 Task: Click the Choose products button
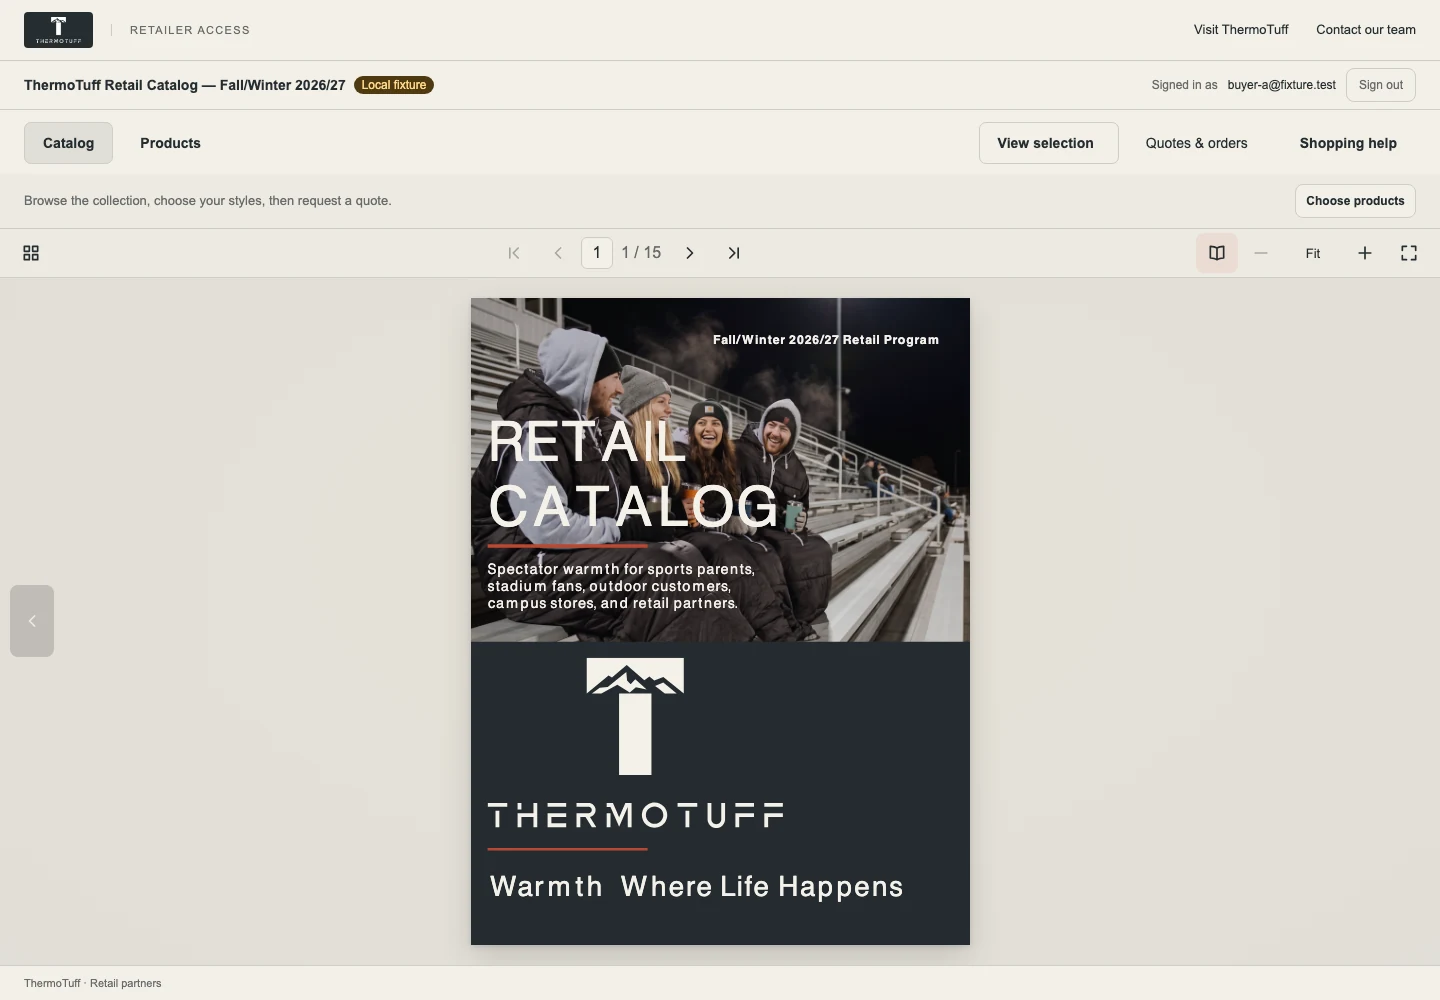pos(1355,201)
